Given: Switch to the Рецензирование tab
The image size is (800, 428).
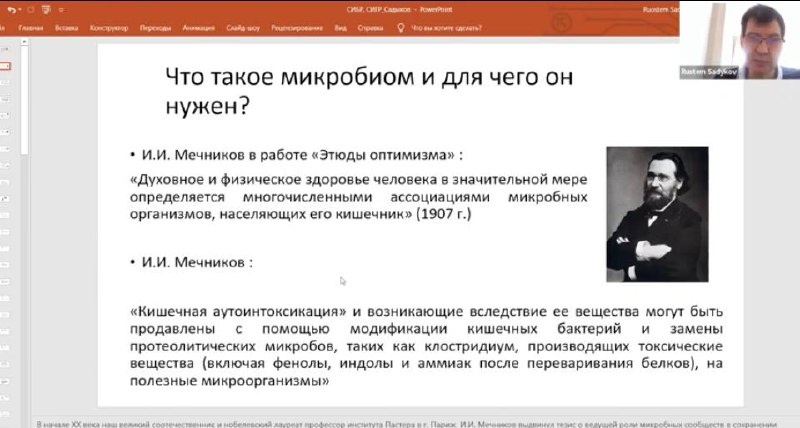Looking at the screenshot, I should click(x=297, y=28).
